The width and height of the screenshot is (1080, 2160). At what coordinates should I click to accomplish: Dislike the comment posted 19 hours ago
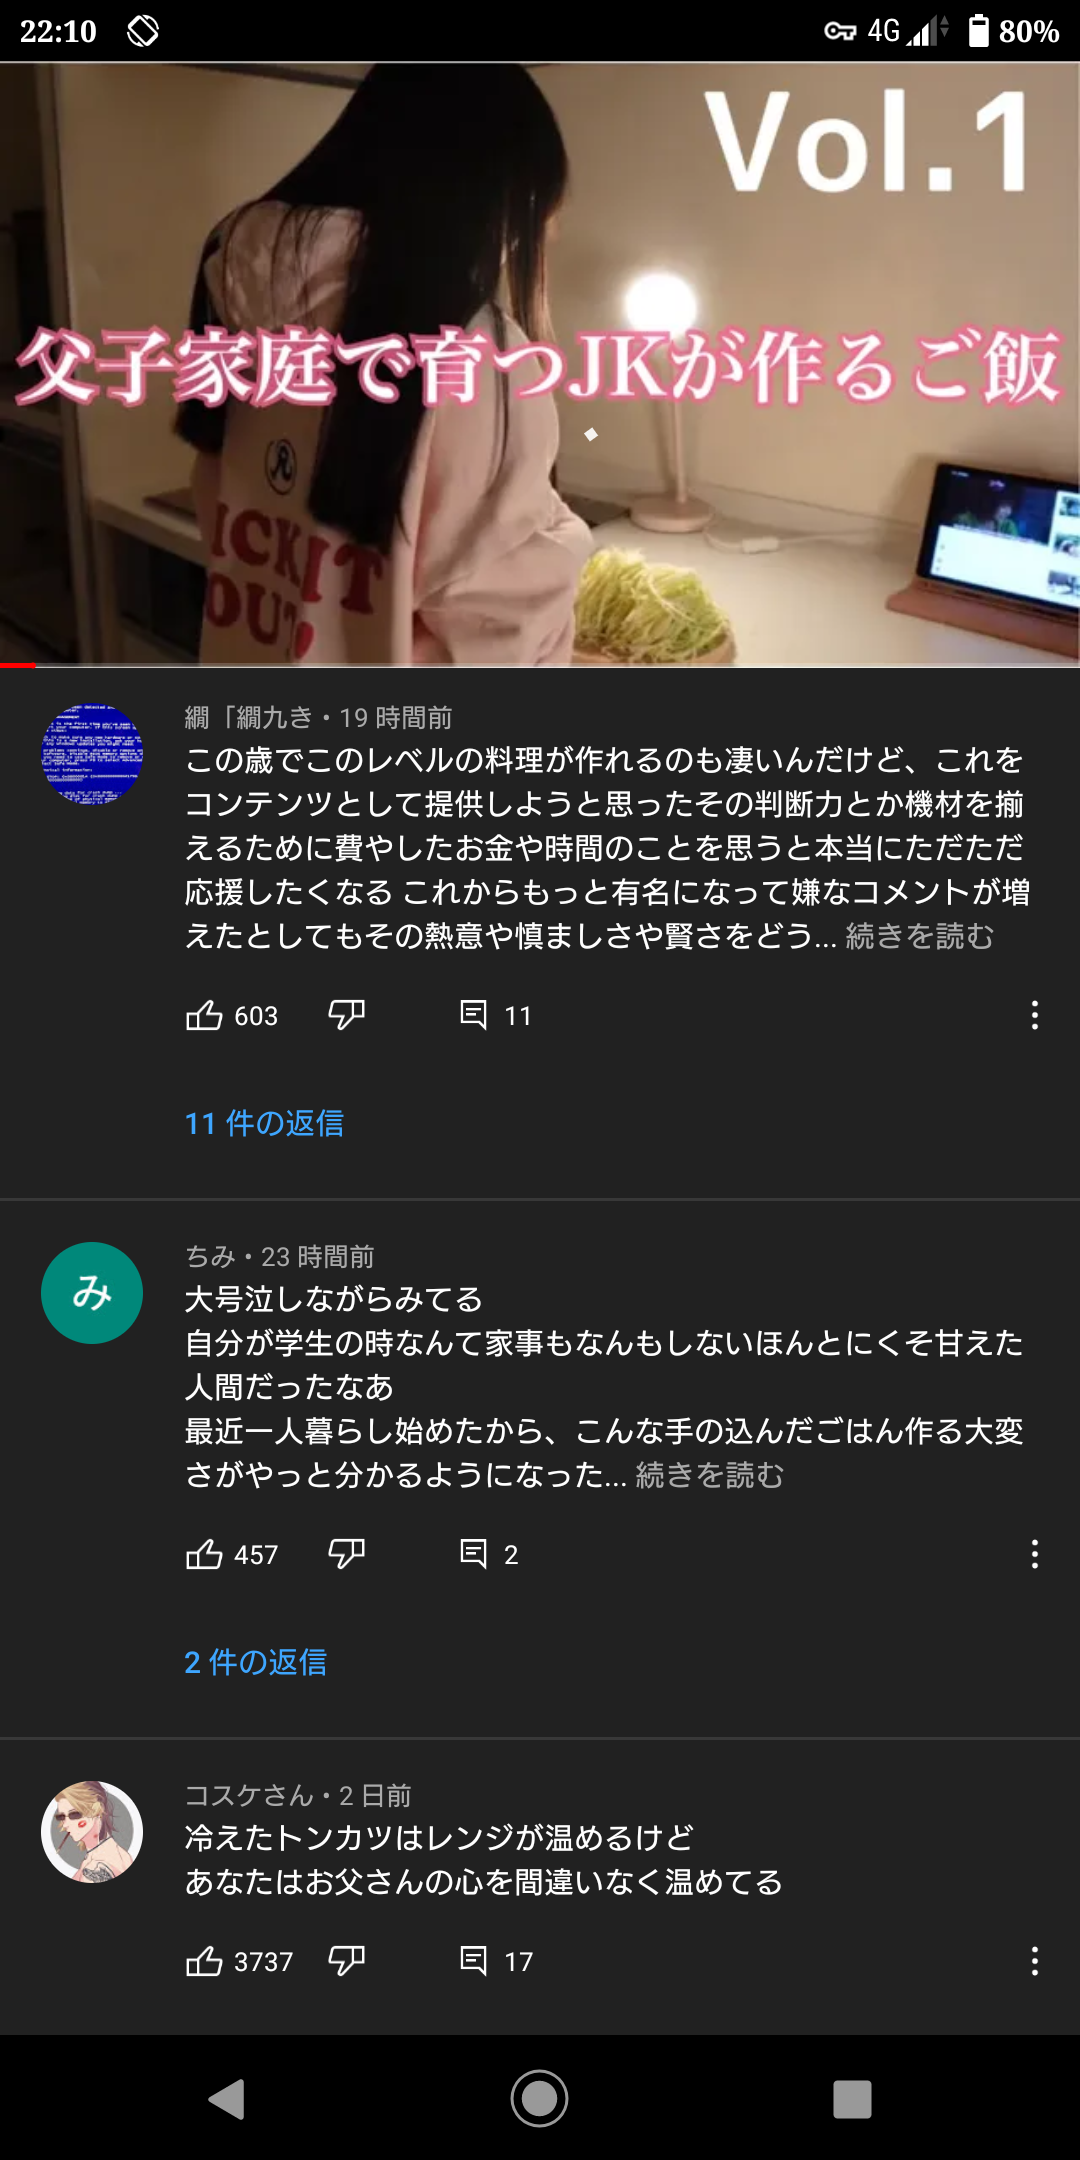[346, 1015]
